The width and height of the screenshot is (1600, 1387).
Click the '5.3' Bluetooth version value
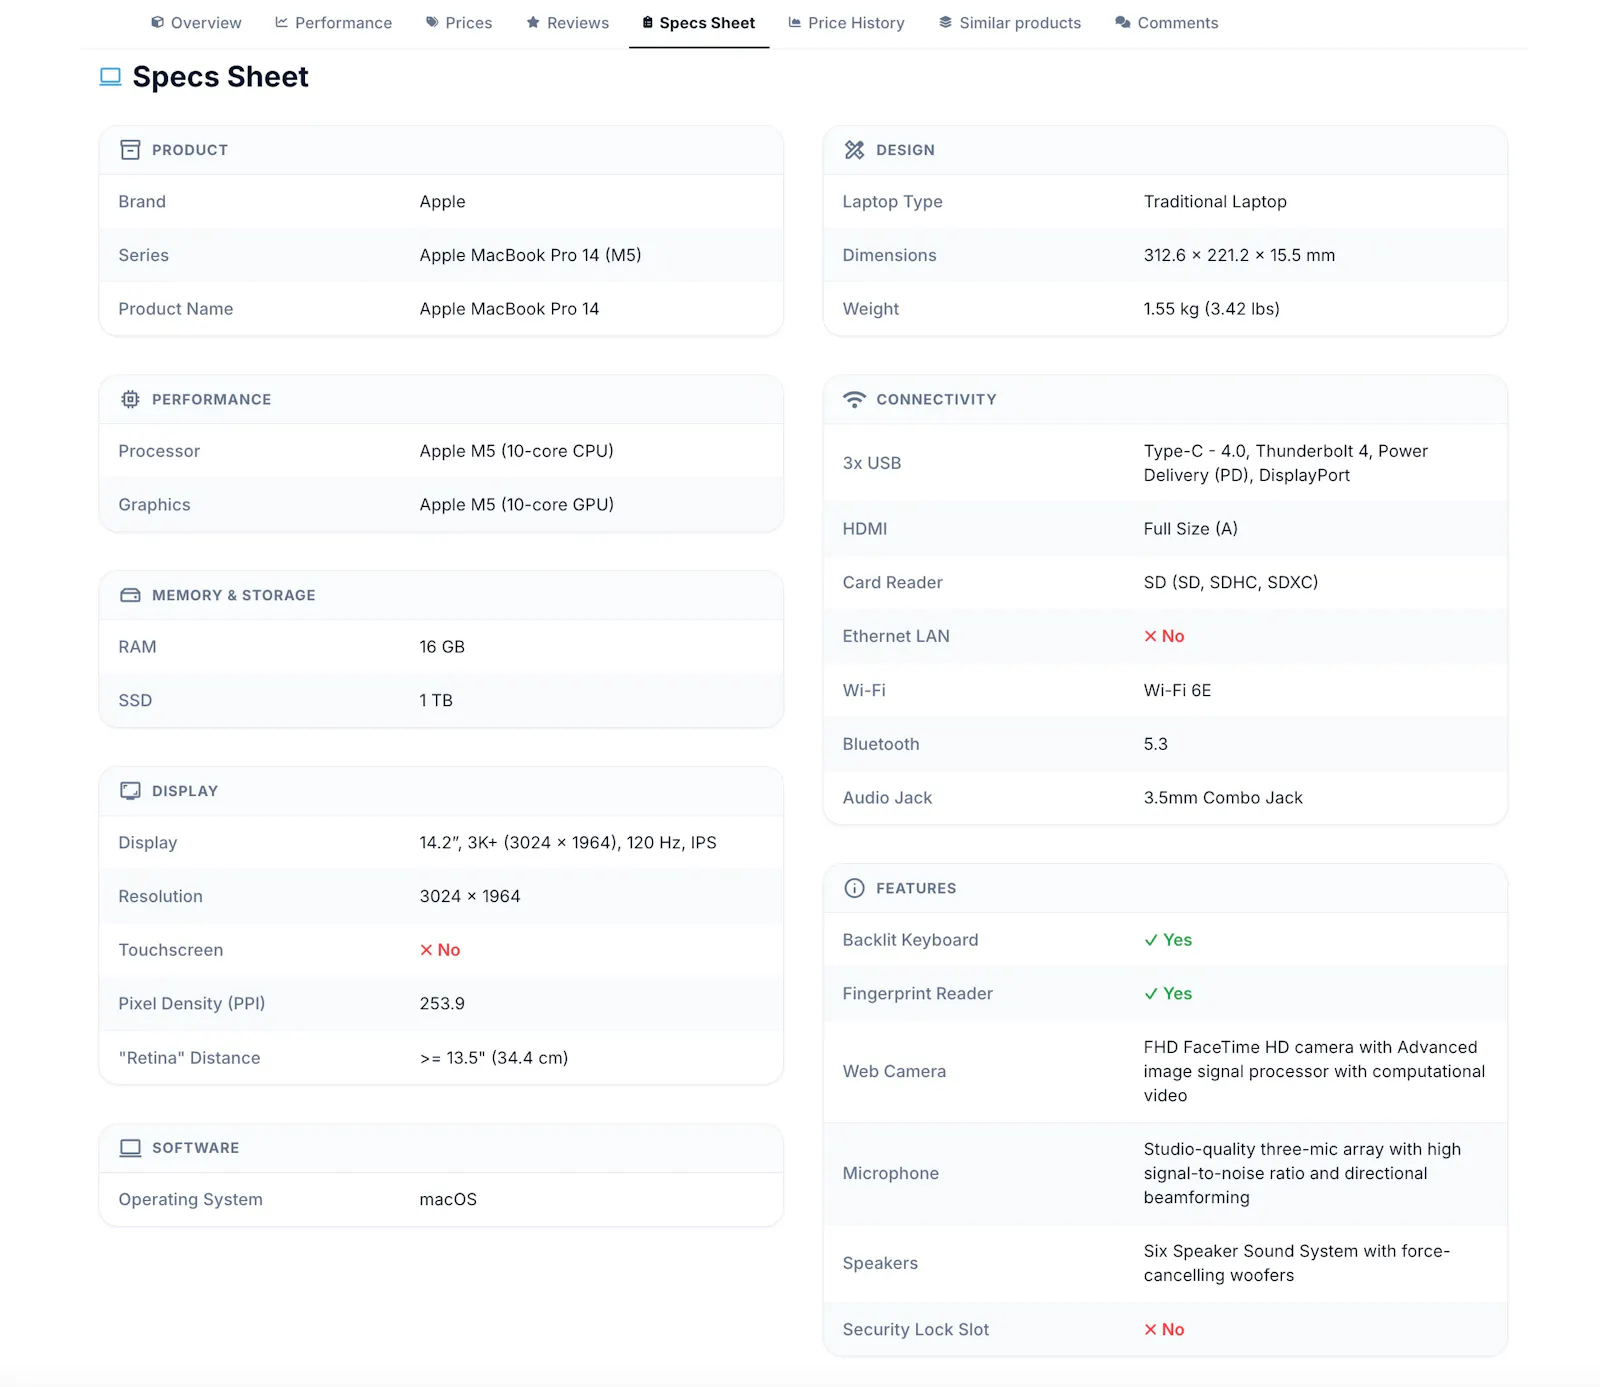coord(1155,744)
